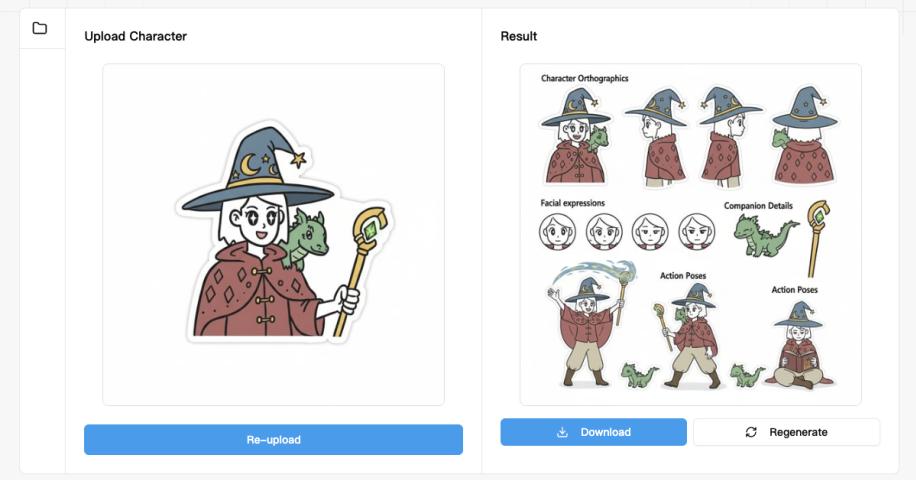Select the front-facing orthographic character view

tap(575, 135)
